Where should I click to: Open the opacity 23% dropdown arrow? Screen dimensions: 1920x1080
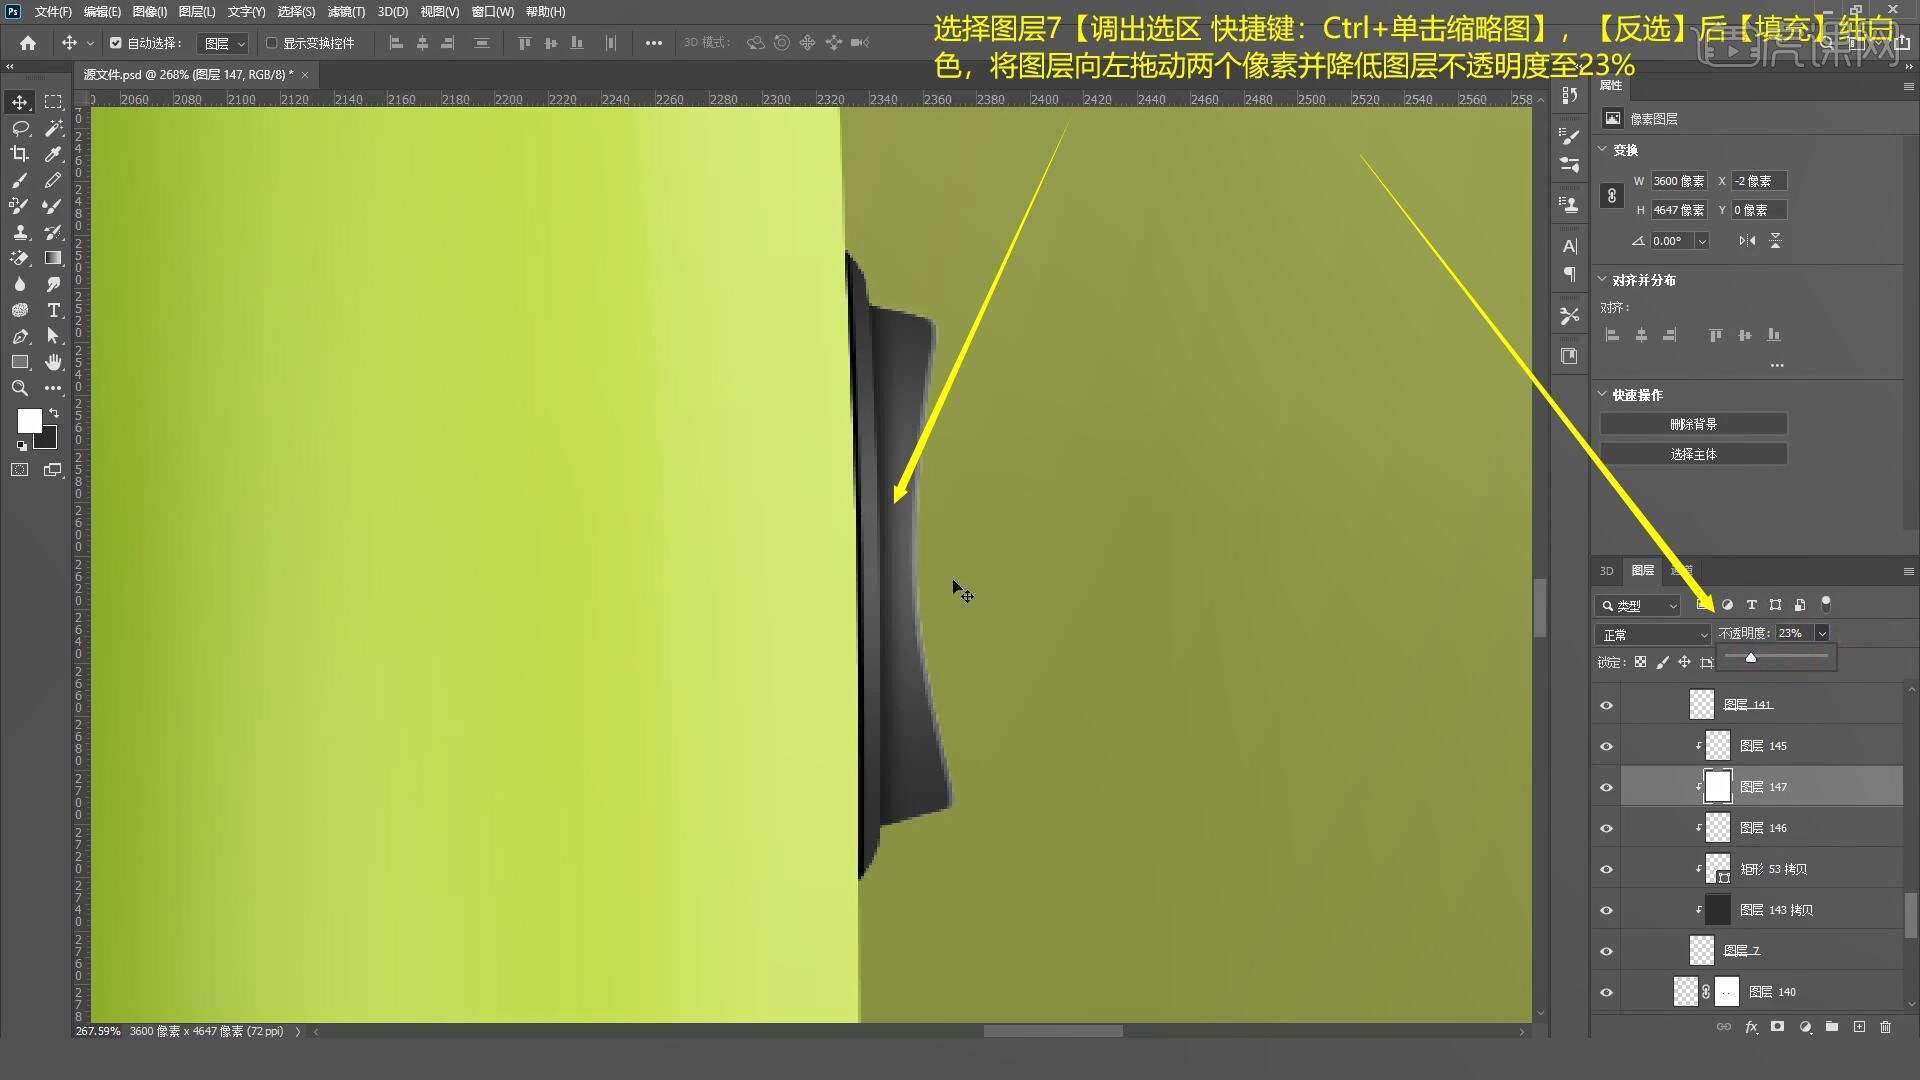click(x=1822, y=633)
